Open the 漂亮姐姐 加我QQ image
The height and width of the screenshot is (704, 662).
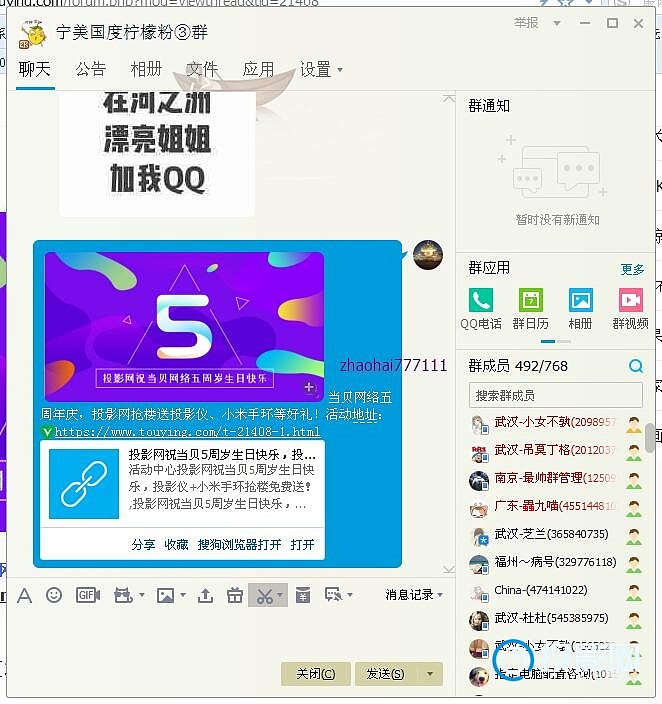pos(157,154)
